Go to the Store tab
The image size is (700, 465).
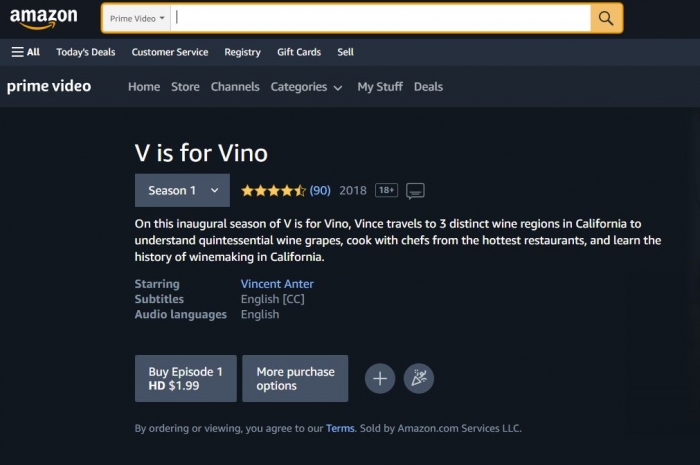pyautogui.click(x=185, y=87)
